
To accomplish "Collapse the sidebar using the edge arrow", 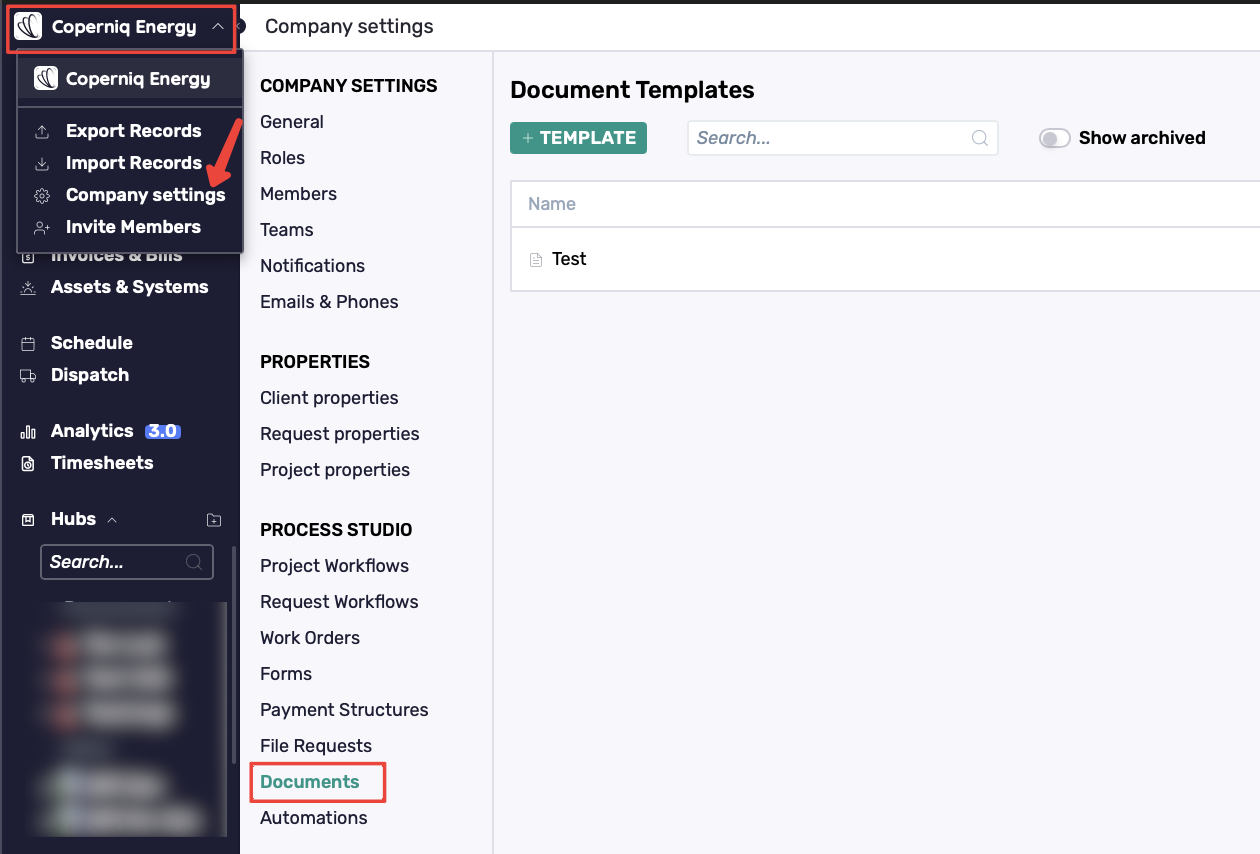I will coord(240,26).
